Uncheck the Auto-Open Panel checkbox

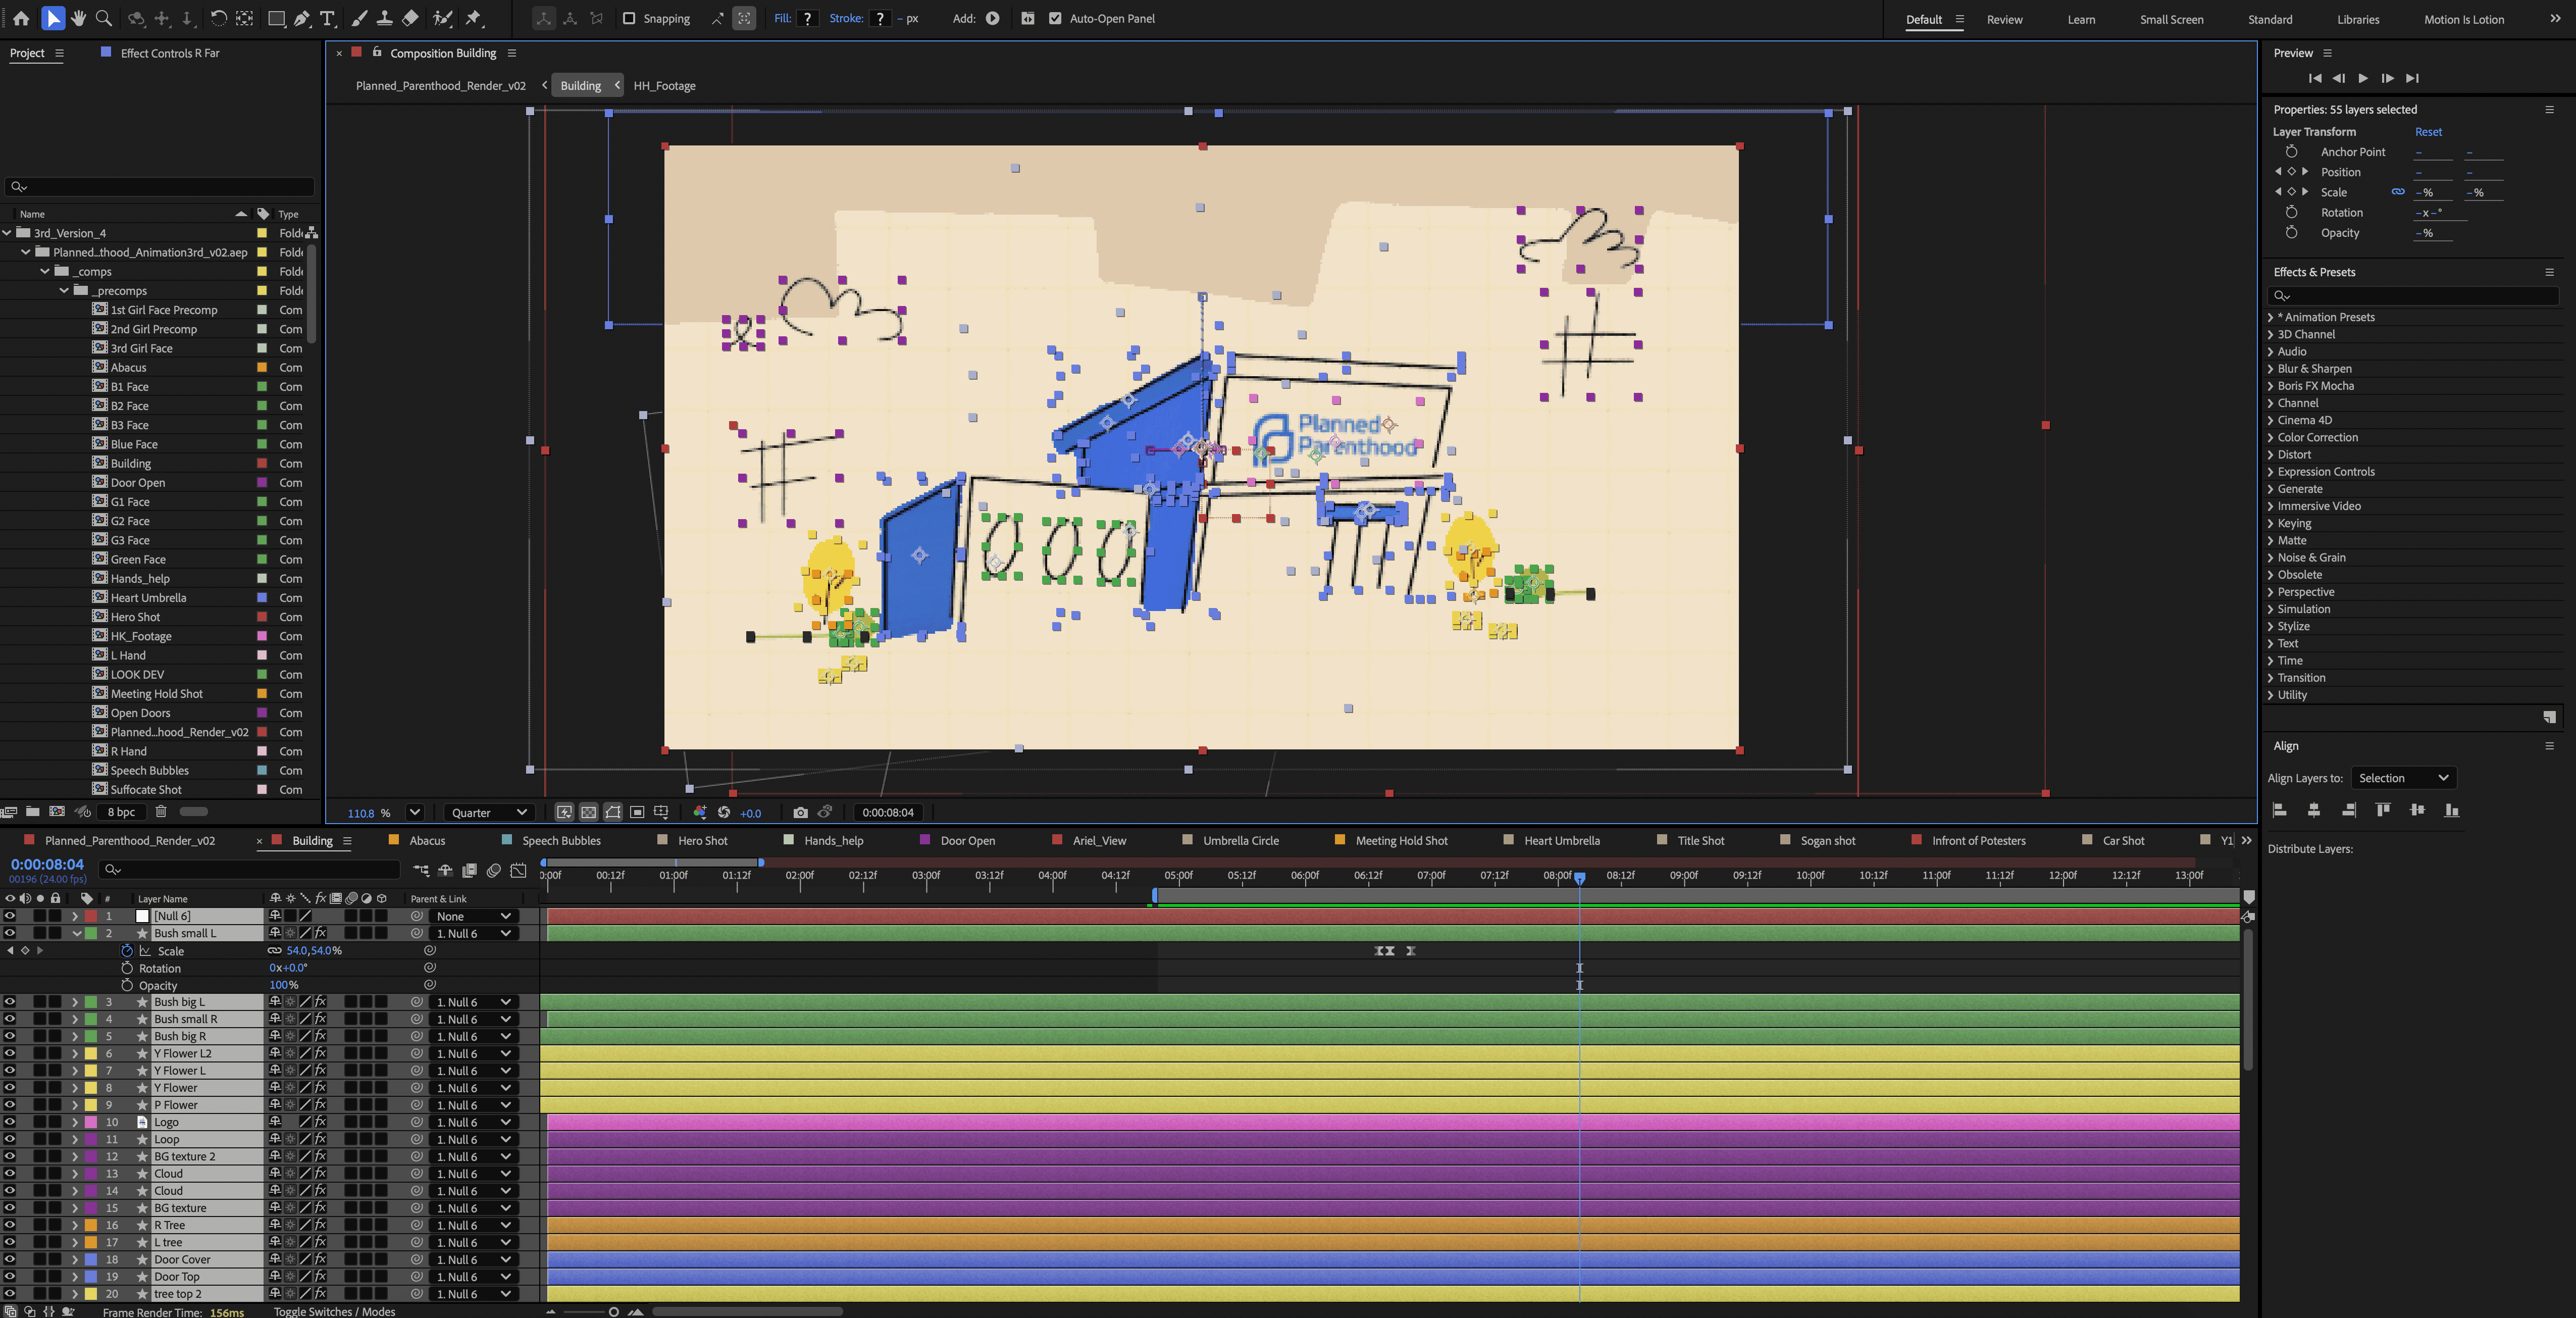point(1055,18)
